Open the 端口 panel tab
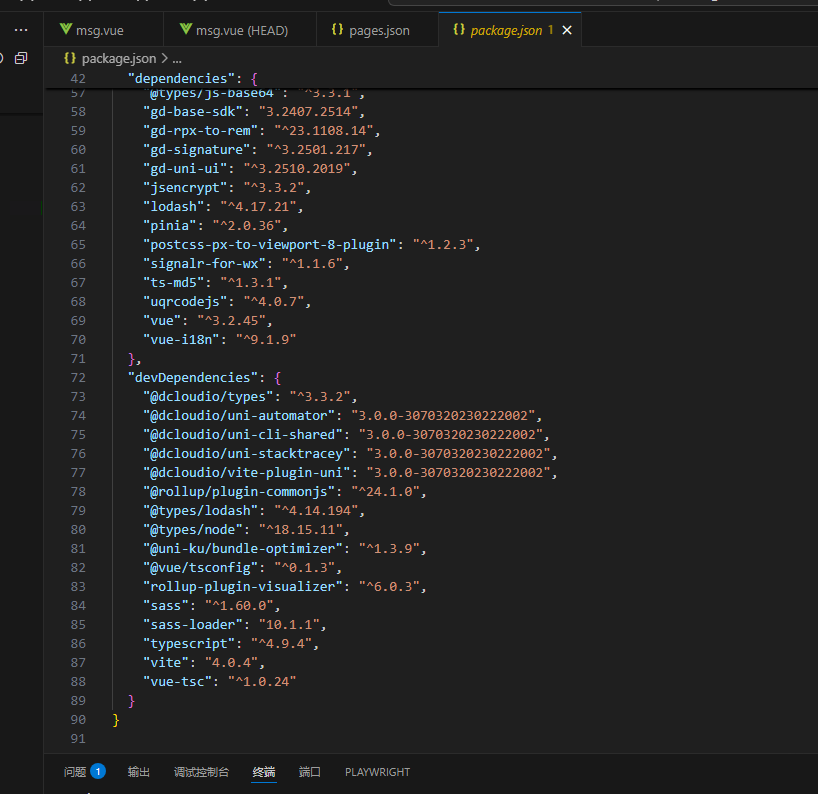This screenshot has width=818, height=794. 310,772
